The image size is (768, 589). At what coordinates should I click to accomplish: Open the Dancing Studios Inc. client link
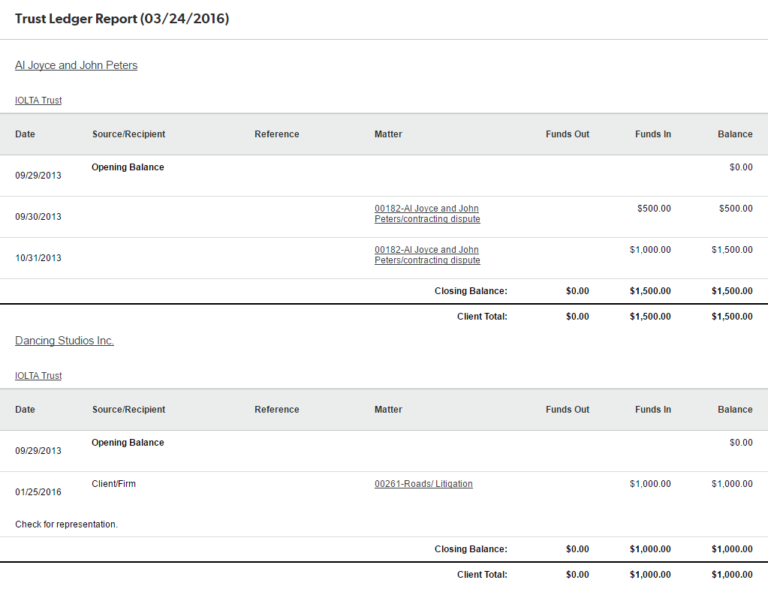click(64, 341)
